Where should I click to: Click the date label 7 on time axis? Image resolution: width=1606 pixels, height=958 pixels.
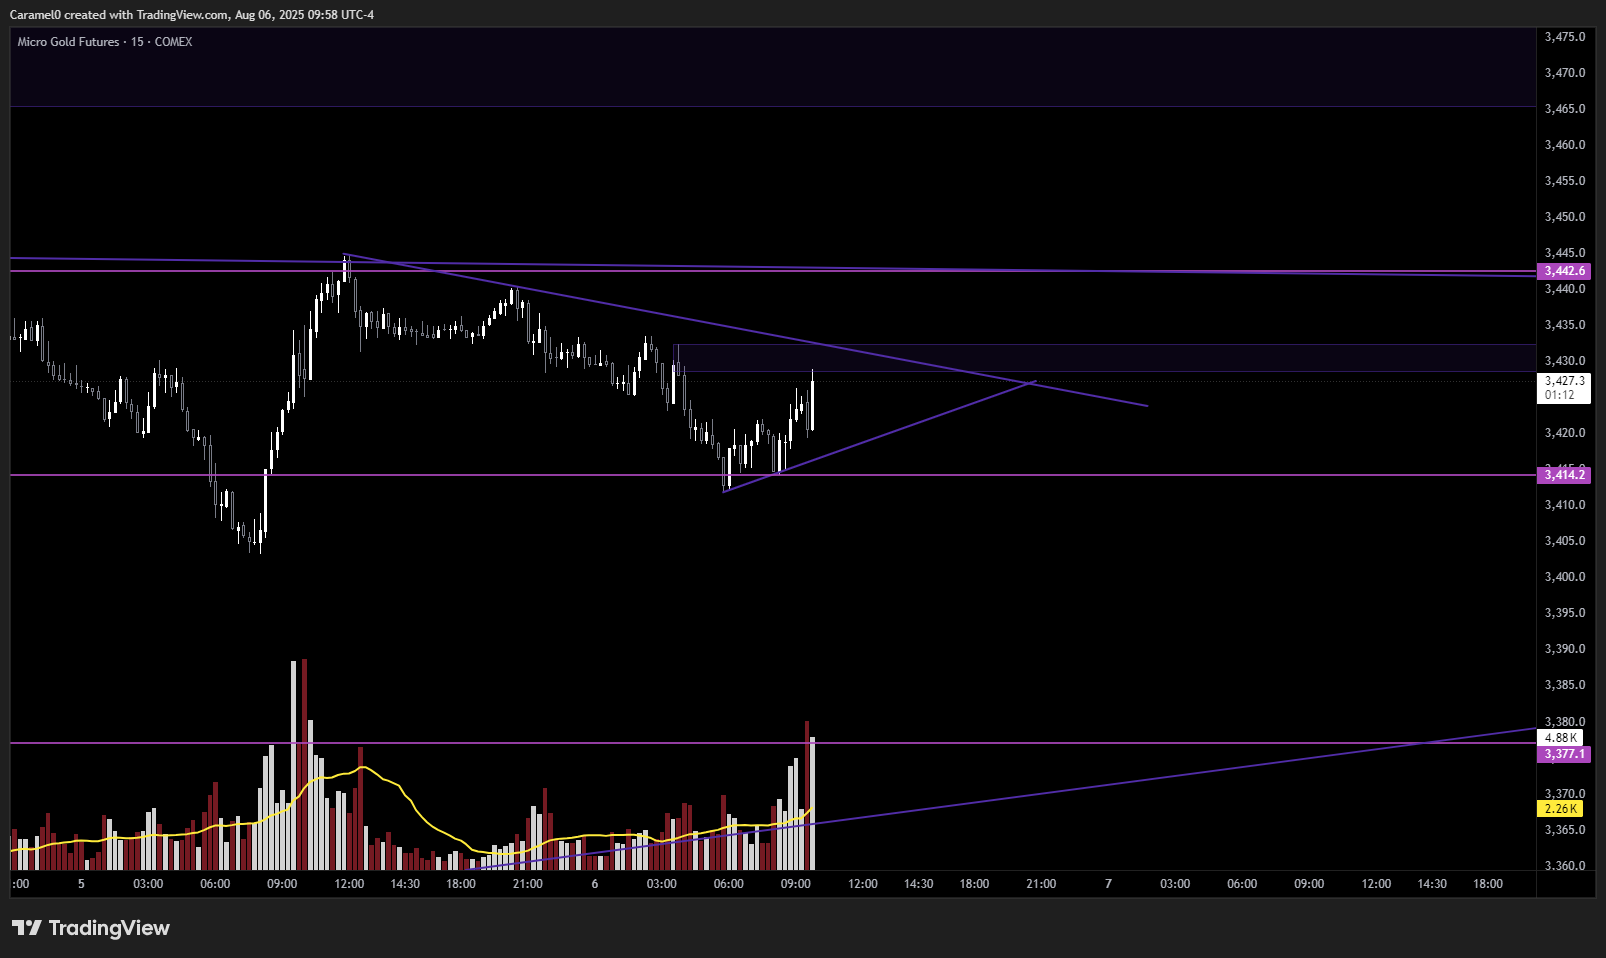[x=1108, y=884]
